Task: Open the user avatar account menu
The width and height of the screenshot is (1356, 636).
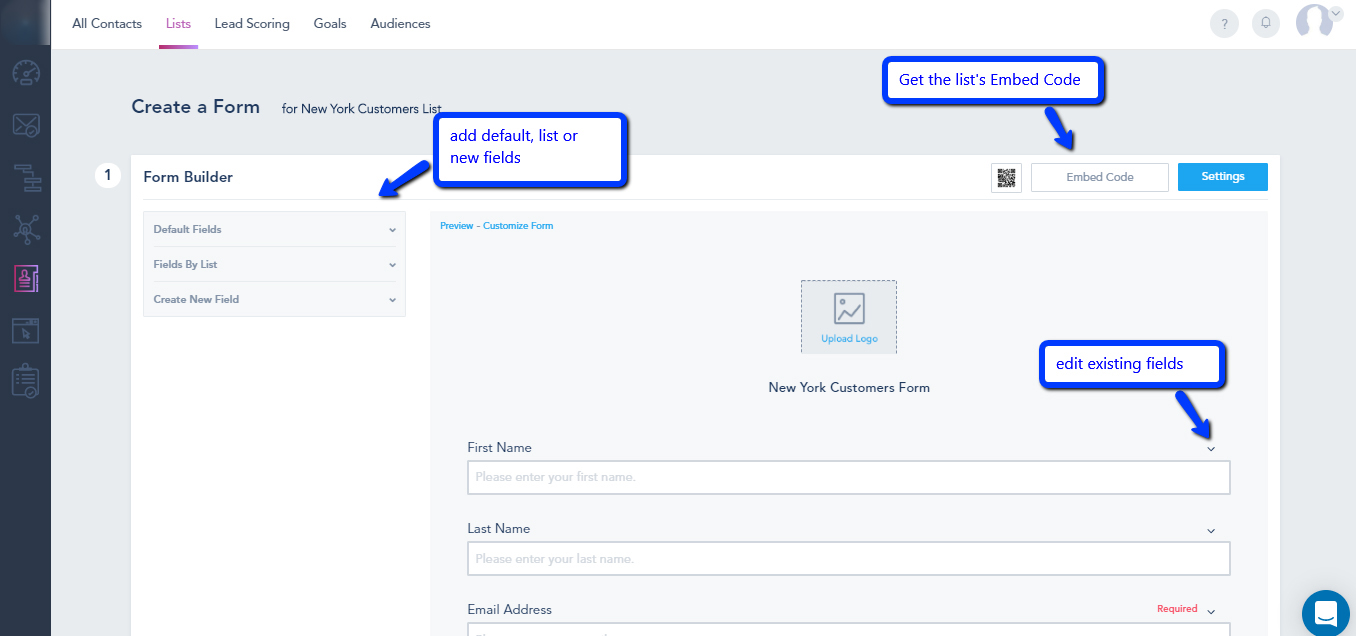Action: [1317, 21]
